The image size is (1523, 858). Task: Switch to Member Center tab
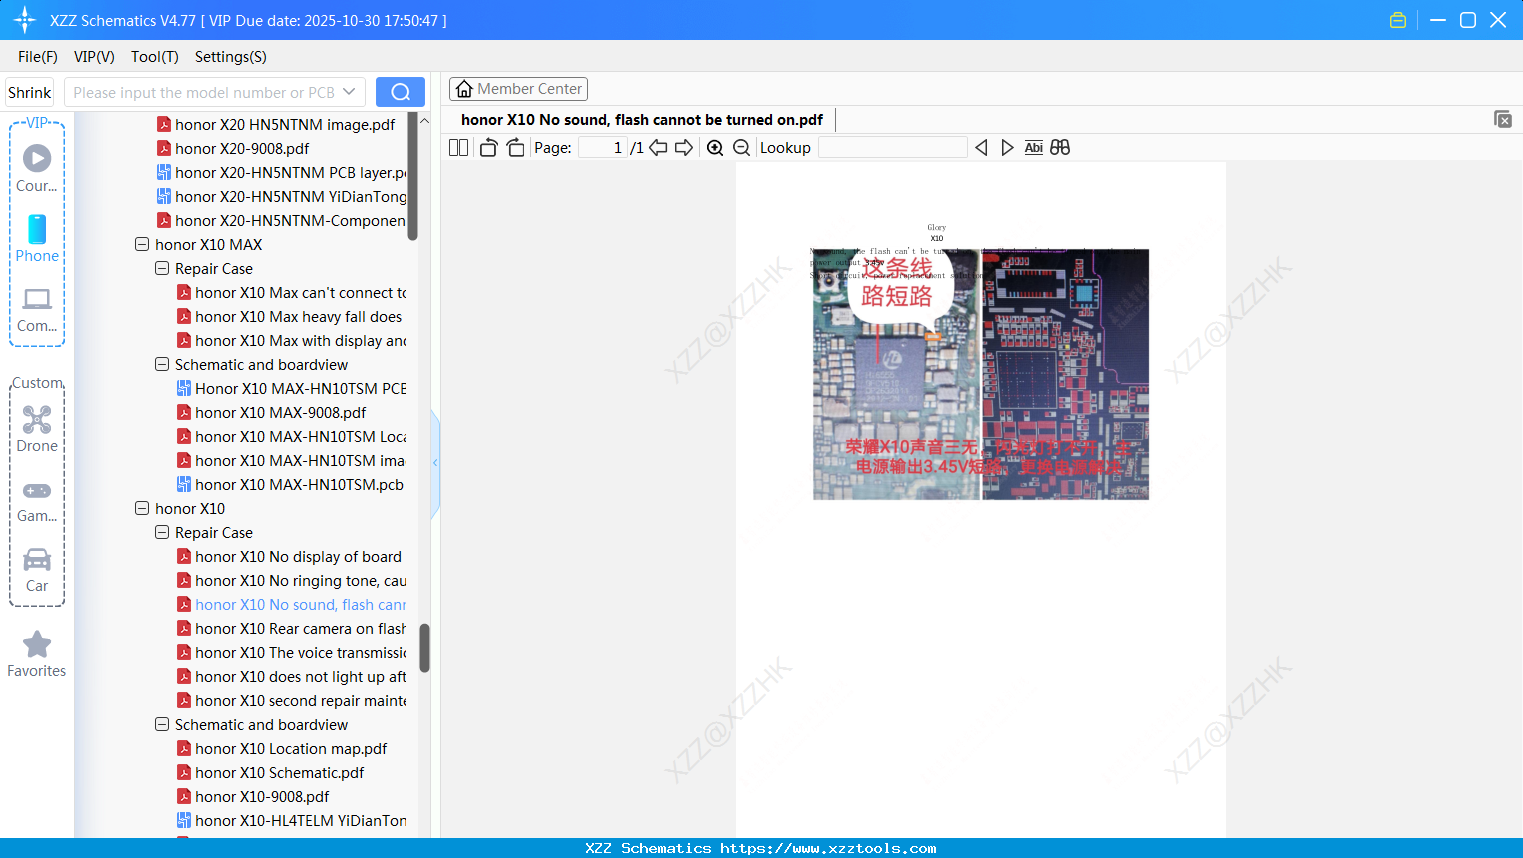(x=518, y=89)
